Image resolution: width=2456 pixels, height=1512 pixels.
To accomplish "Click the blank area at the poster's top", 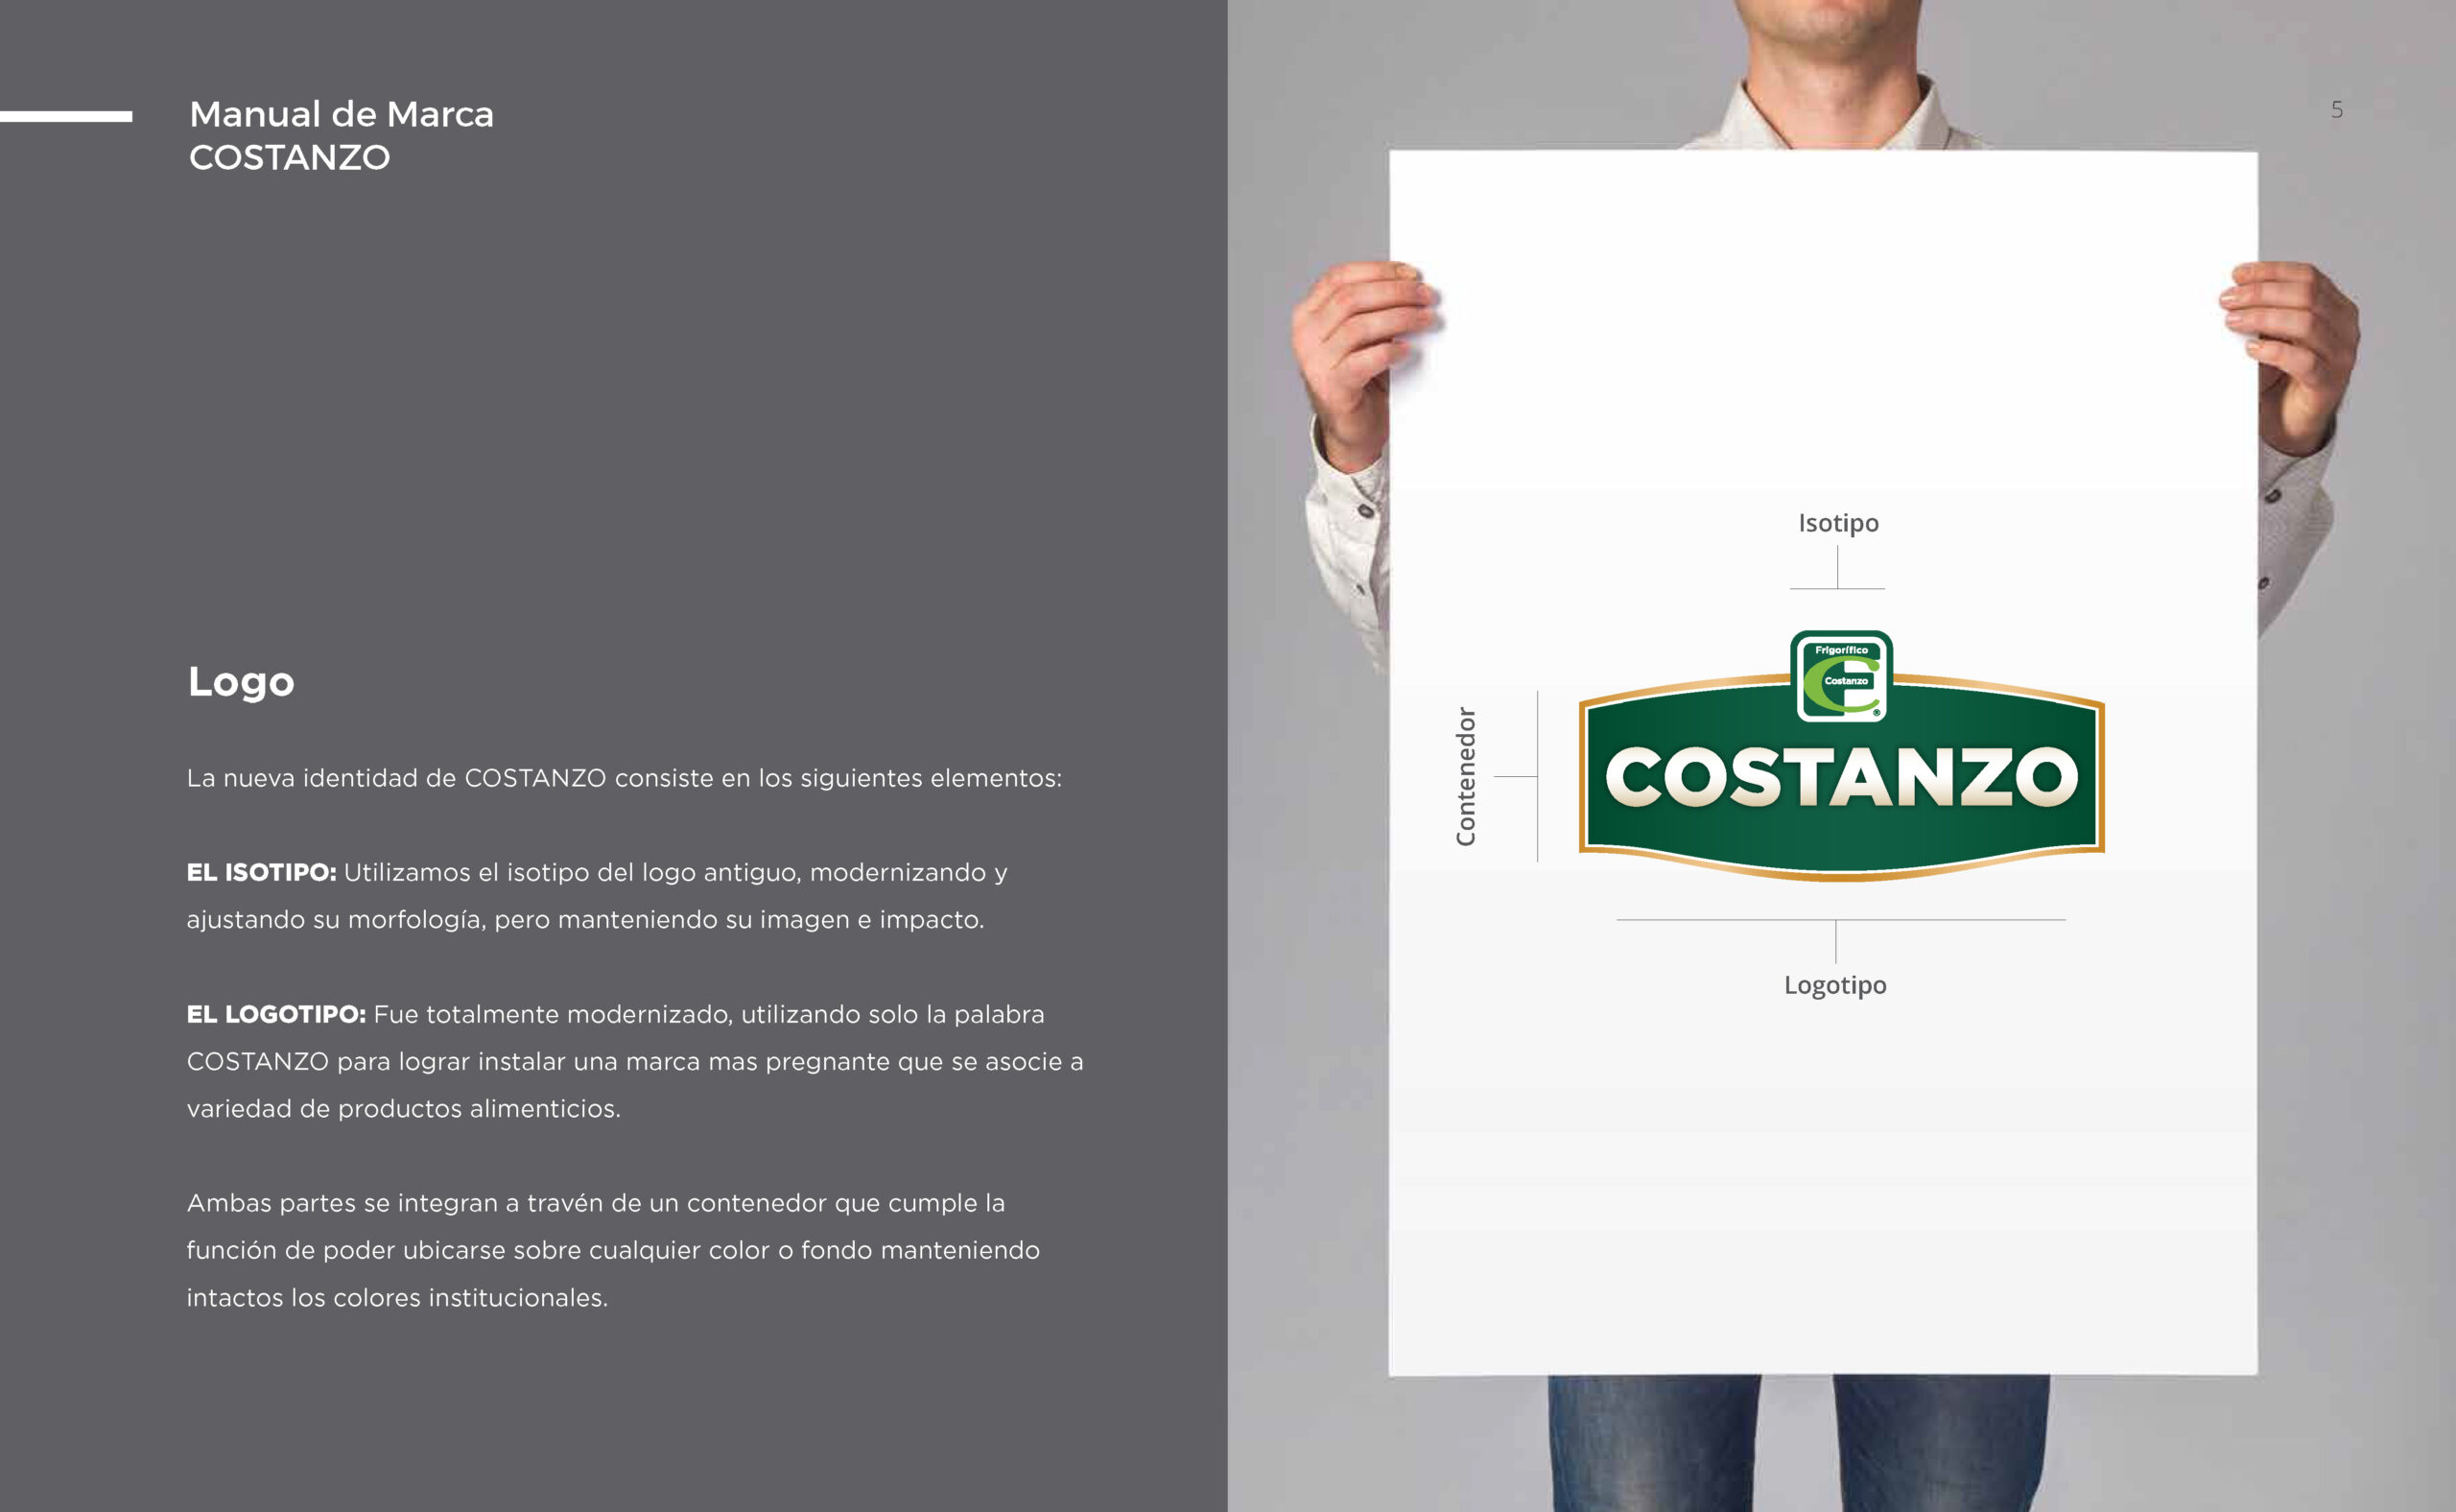I will [x=1822, y=300].
